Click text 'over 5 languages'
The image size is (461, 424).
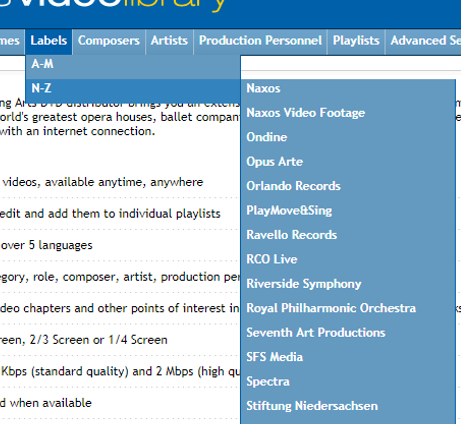[46, 245]
